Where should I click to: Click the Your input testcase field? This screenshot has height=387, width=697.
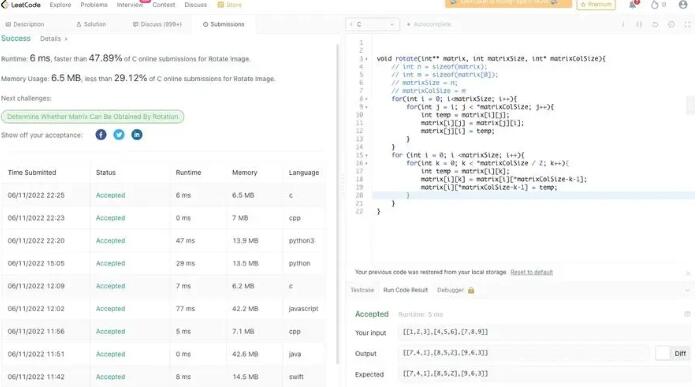pyautogui.click(x=544, y=332)
